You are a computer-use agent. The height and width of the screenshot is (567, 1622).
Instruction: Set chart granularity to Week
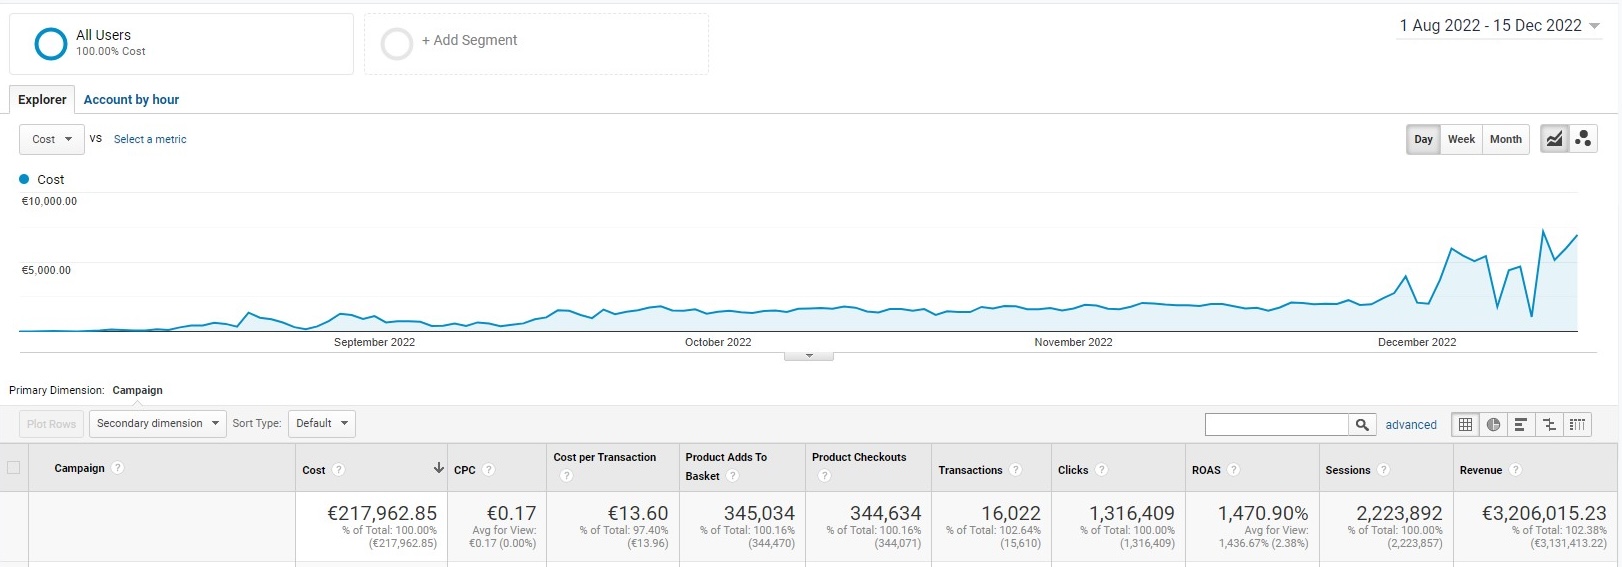[x=1462, y=139]
